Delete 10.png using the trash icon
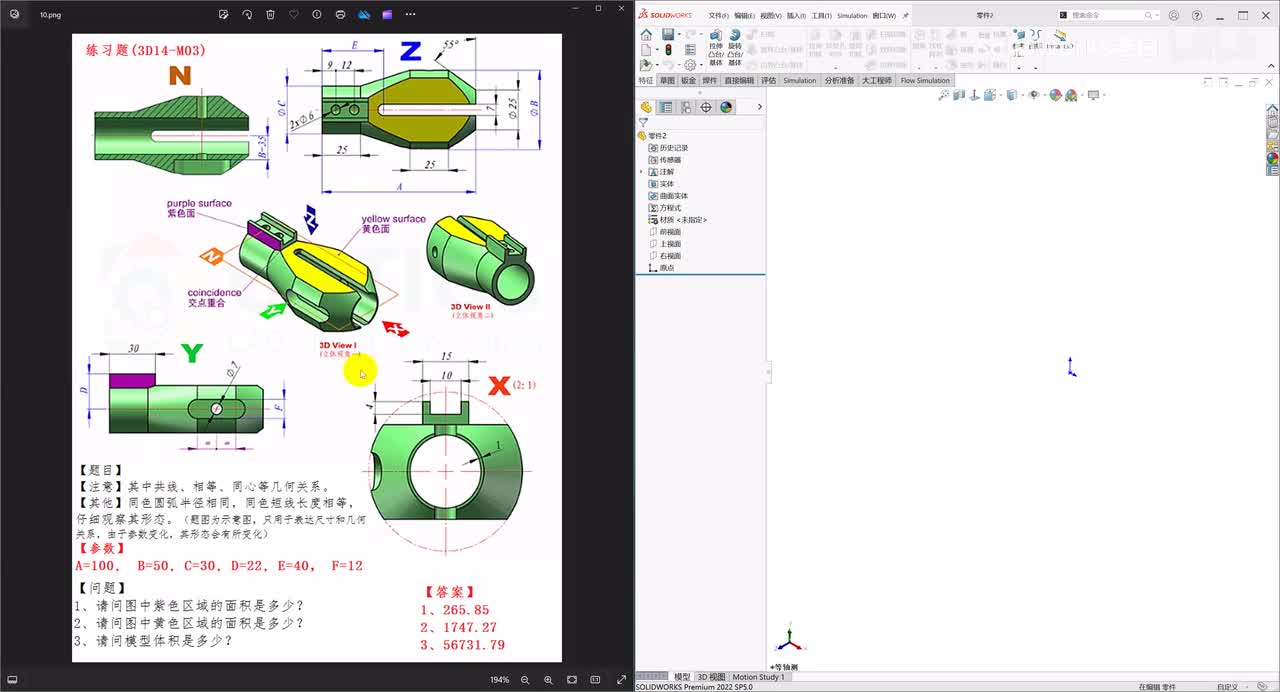 click(x=270, y=15)
